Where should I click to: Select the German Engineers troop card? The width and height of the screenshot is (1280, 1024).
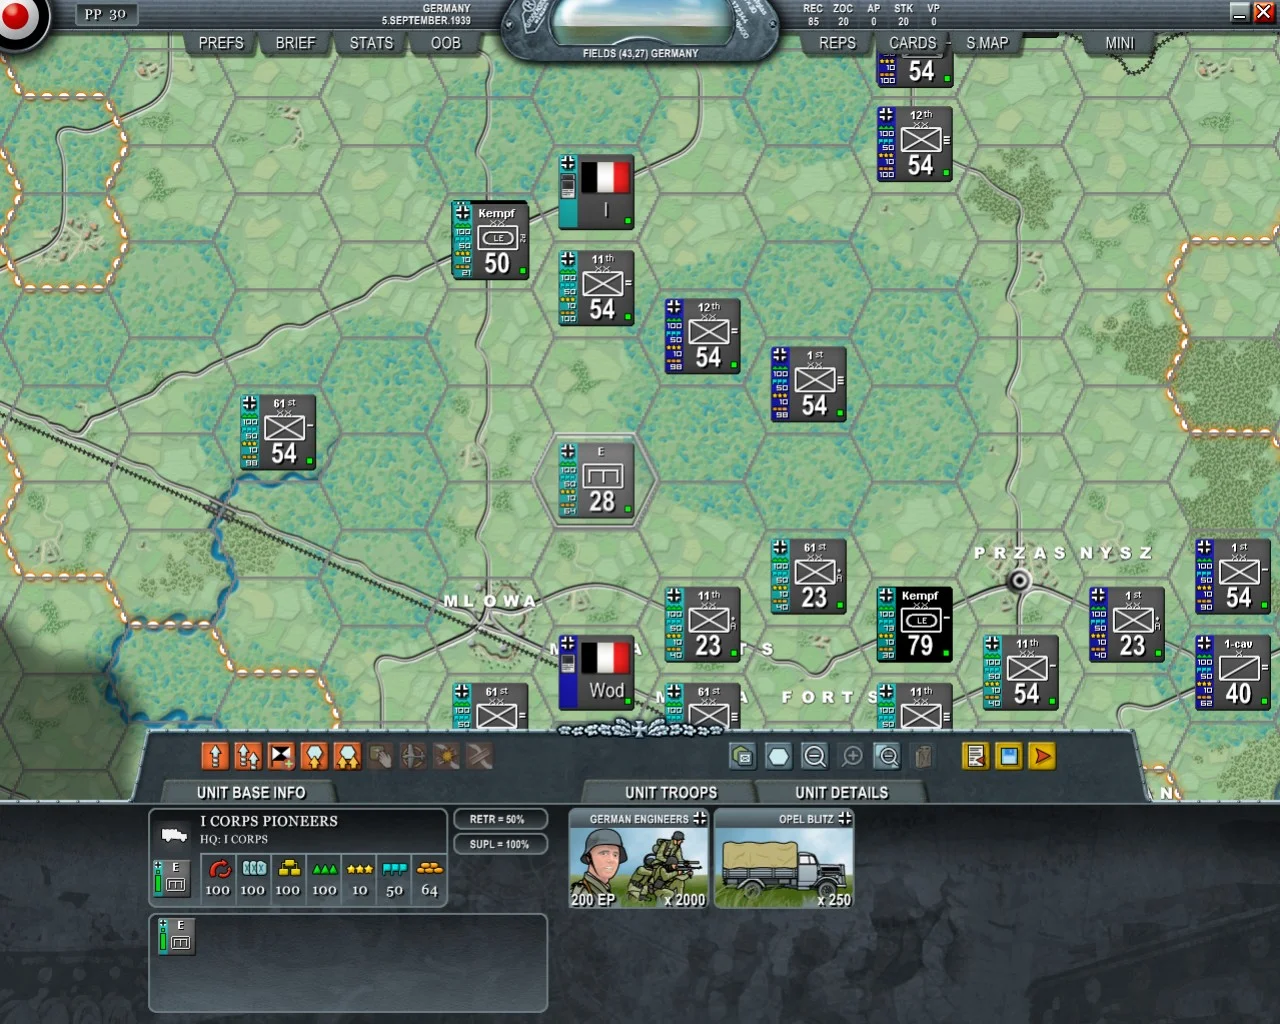tap(639, 859)
